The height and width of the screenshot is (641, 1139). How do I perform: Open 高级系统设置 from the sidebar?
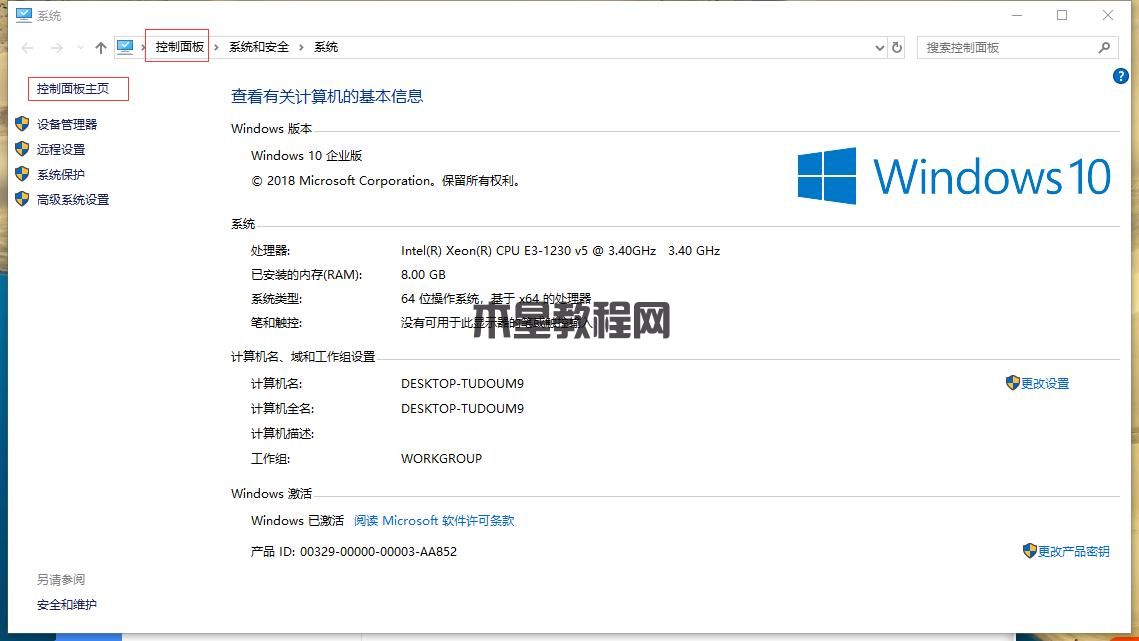[73, 199]
